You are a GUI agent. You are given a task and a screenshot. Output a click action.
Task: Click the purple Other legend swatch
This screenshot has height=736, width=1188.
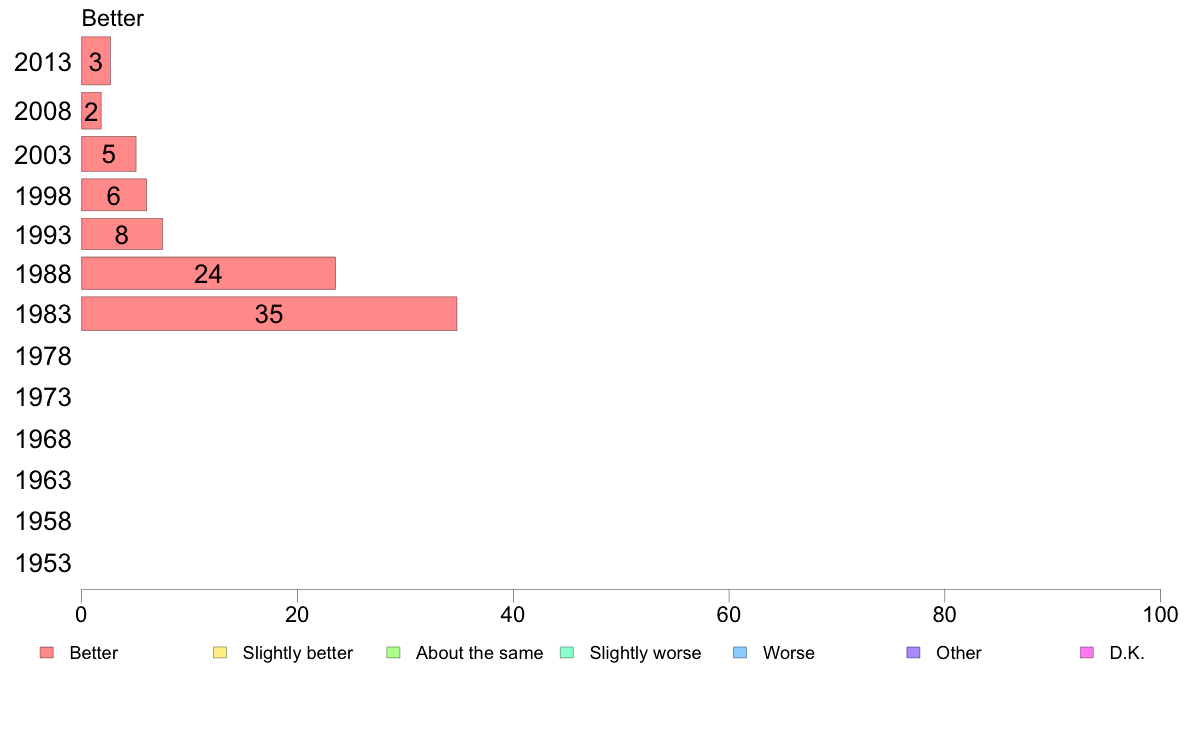(x=914, y=653)
